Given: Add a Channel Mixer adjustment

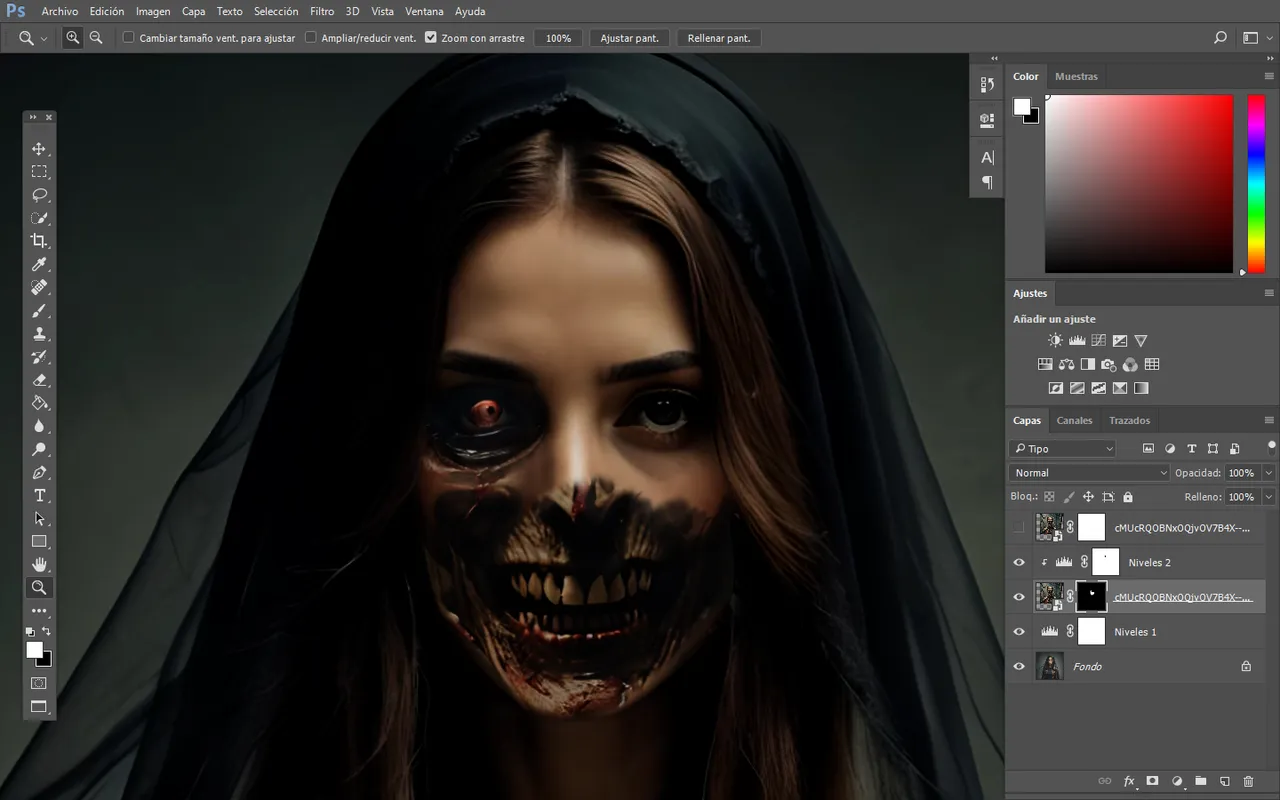Looking at the screenshot, I should 1130,365.
